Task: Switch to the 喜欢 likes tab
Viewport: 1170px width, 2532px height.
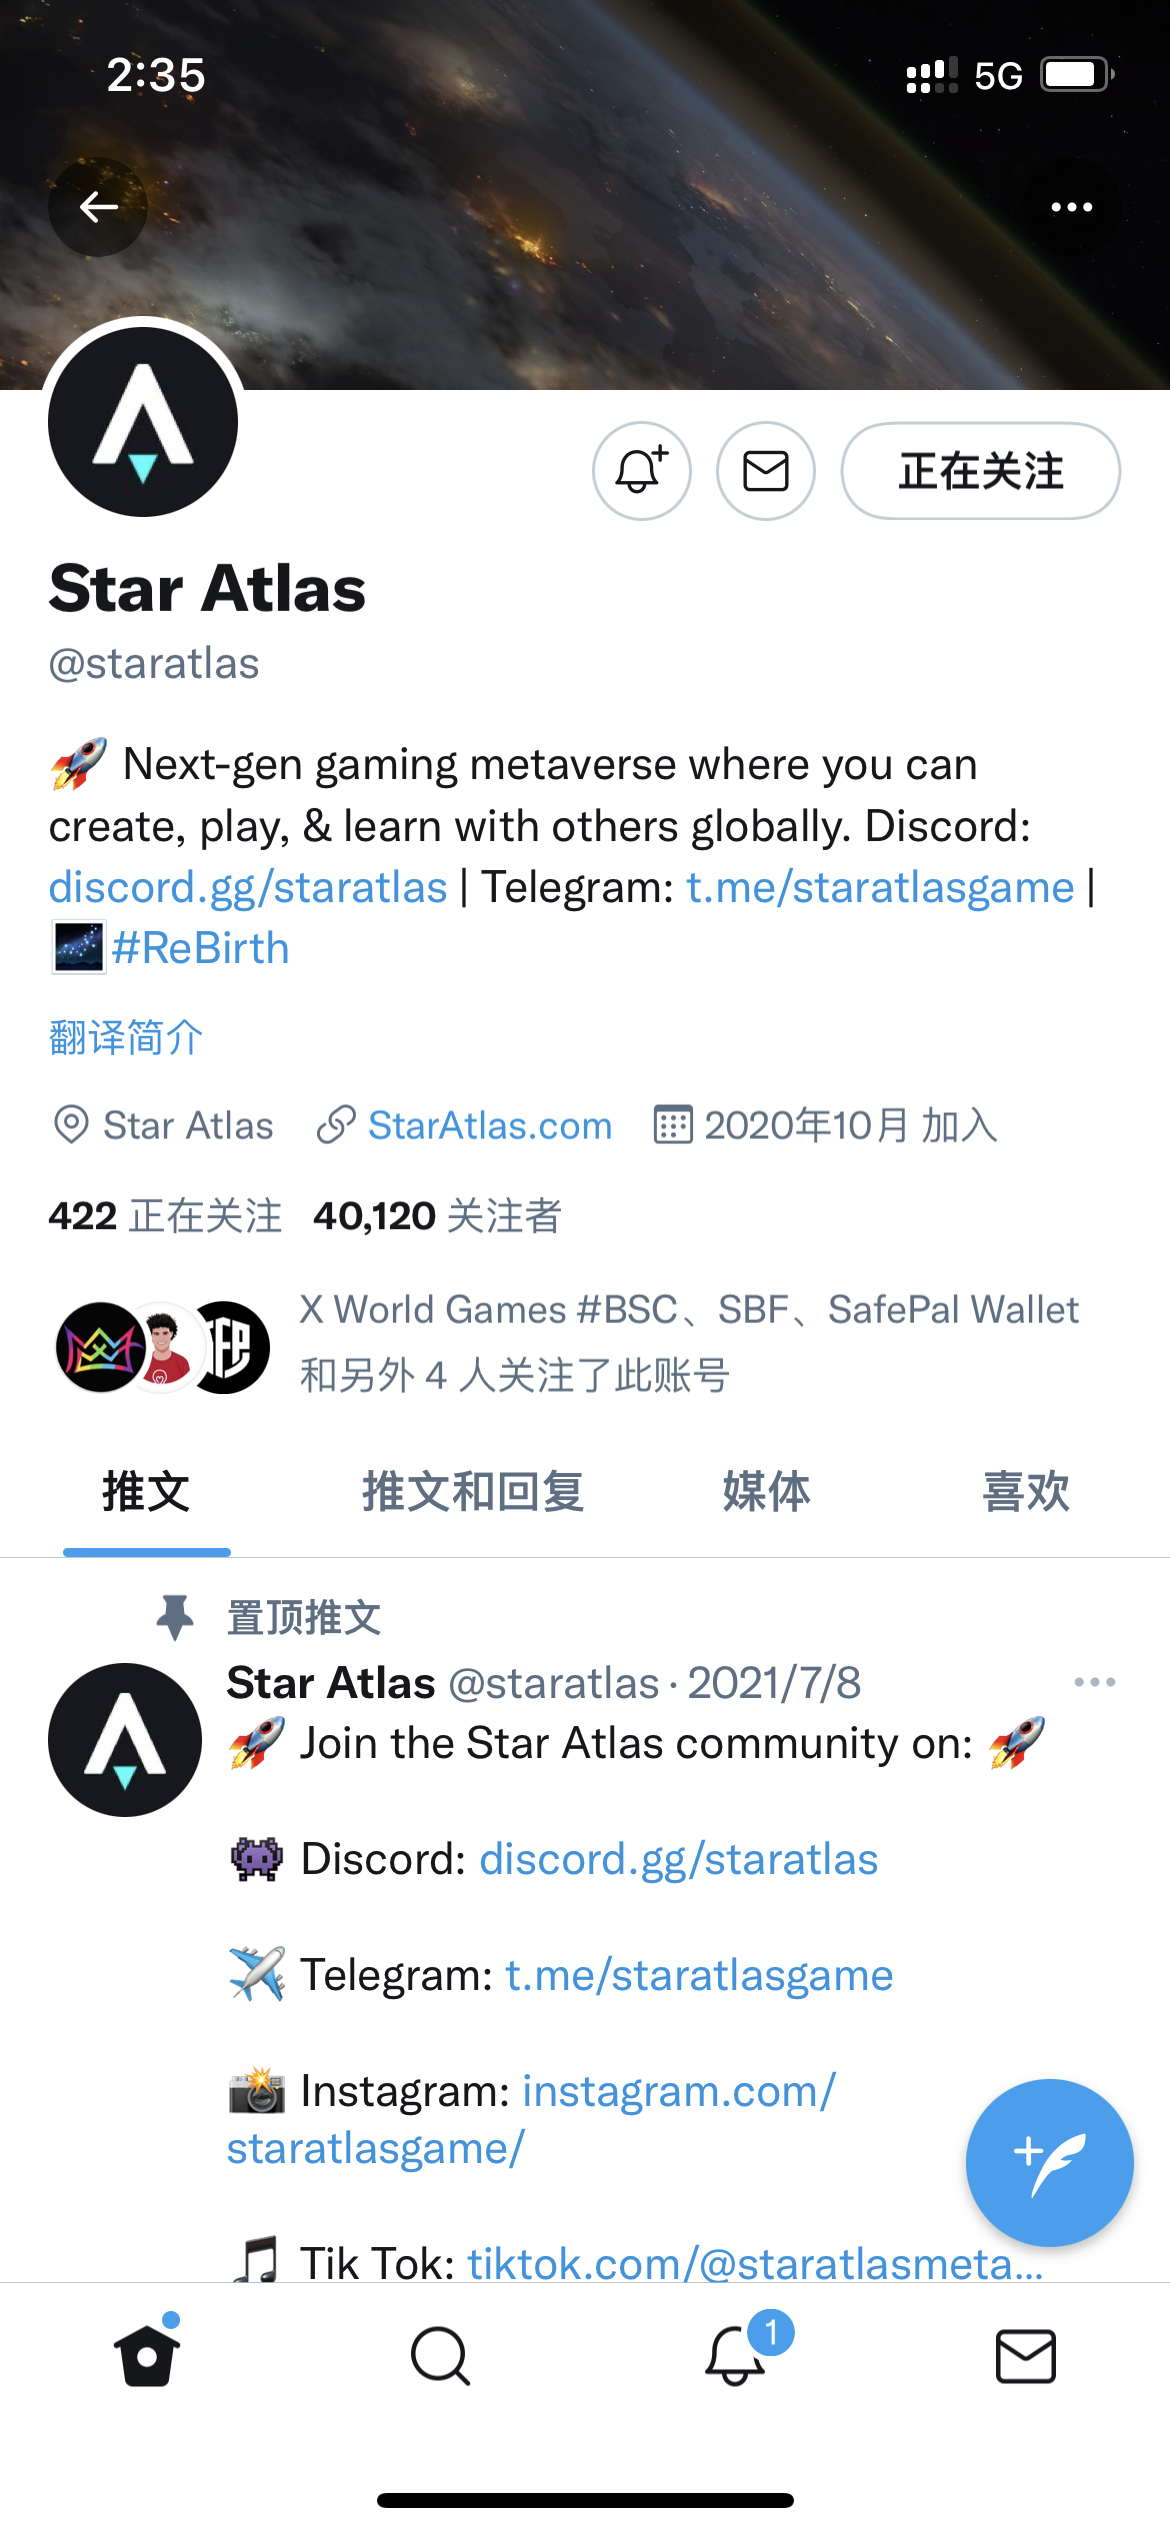Action: click(1026, 1492)
